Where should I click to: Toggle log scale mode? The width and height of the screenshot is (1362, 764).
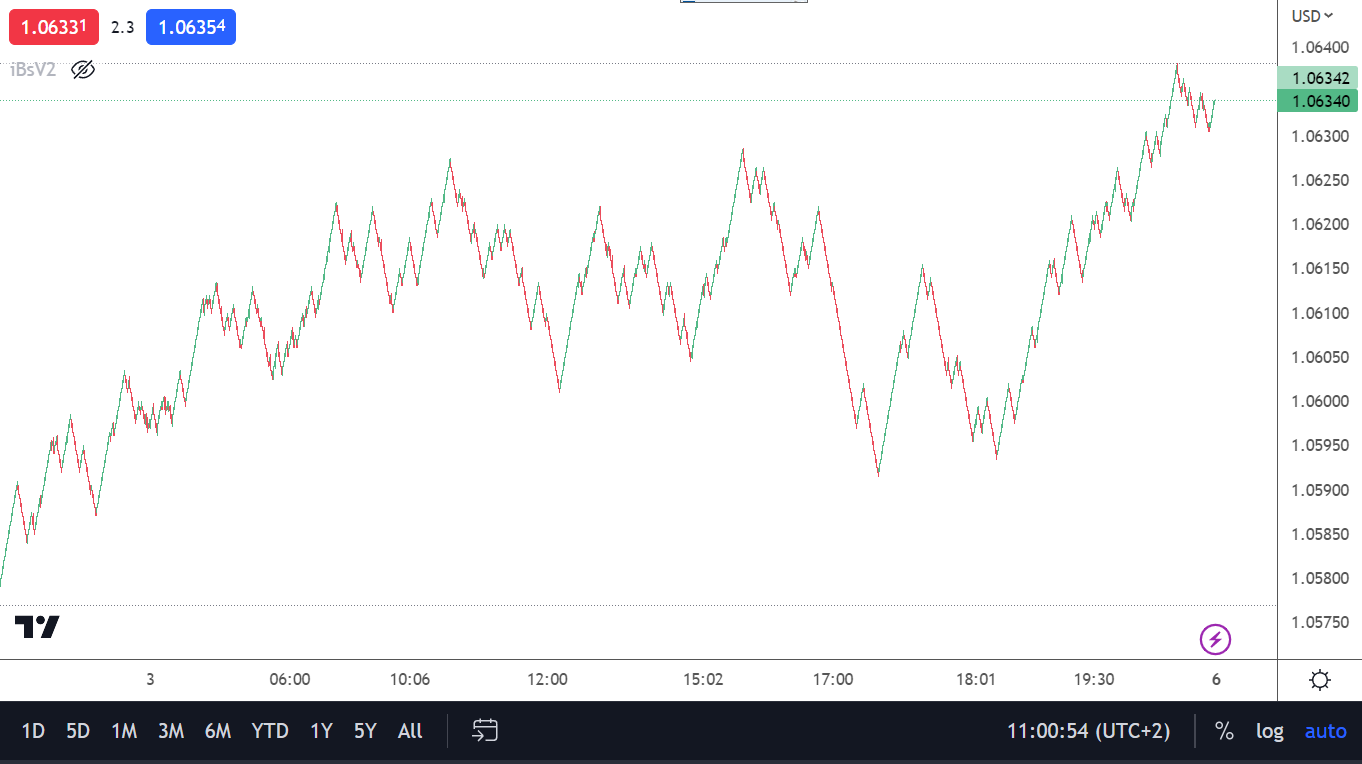(x=1269, y=731)
